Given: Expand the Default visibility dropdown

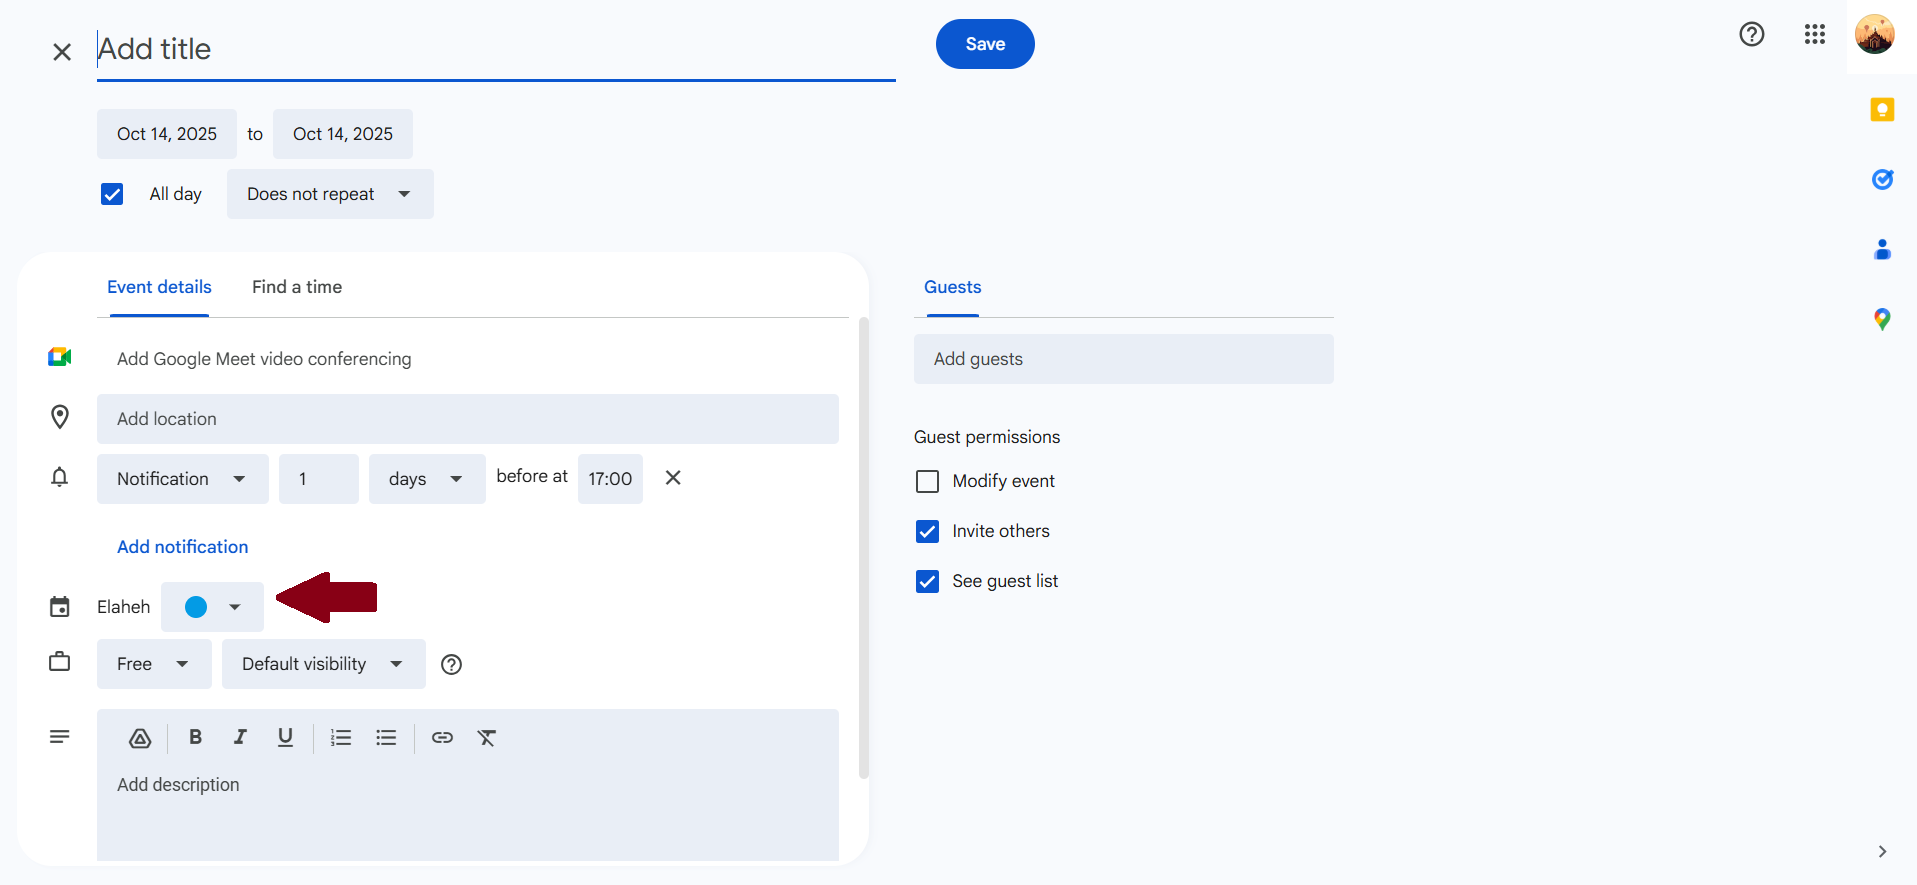Looking at the screenshot, I should click(x=323, y=664).
